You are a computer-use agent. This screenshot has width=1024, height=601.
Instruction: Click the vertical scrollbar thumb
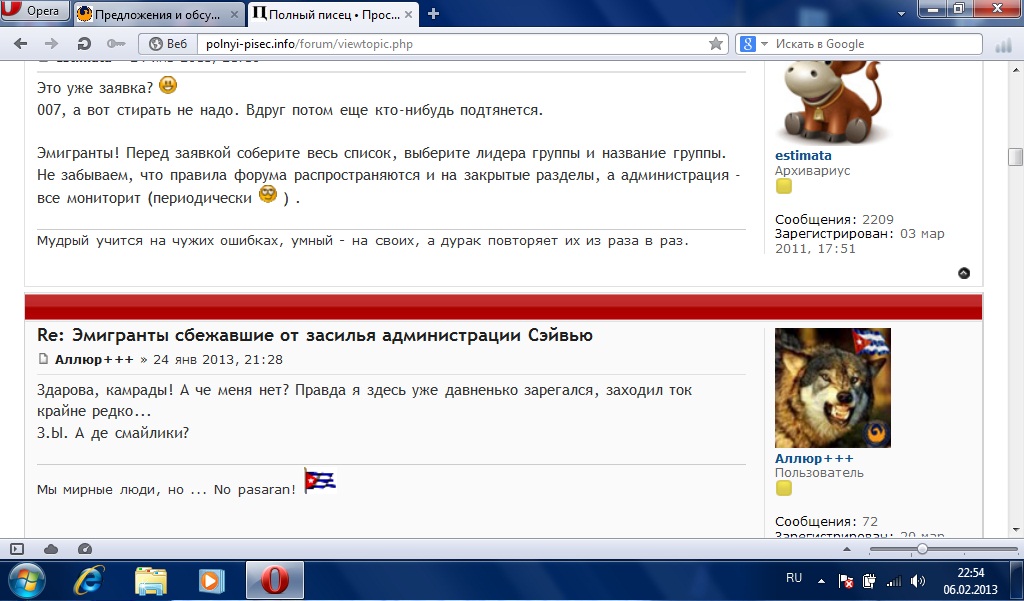[x=1015, y=157]
